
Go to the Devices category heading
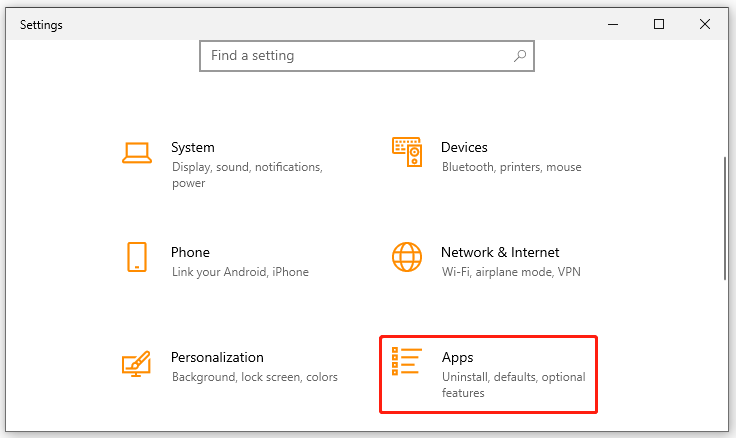click(x=464, y=147)
